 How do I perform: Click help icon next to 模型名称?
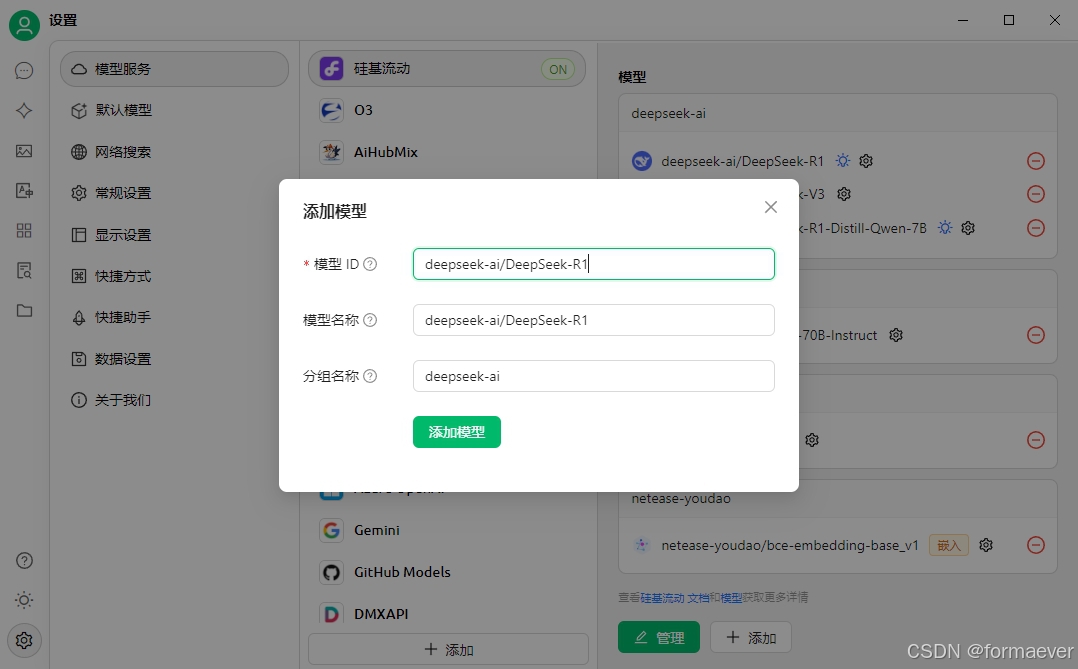click(370, 320)
